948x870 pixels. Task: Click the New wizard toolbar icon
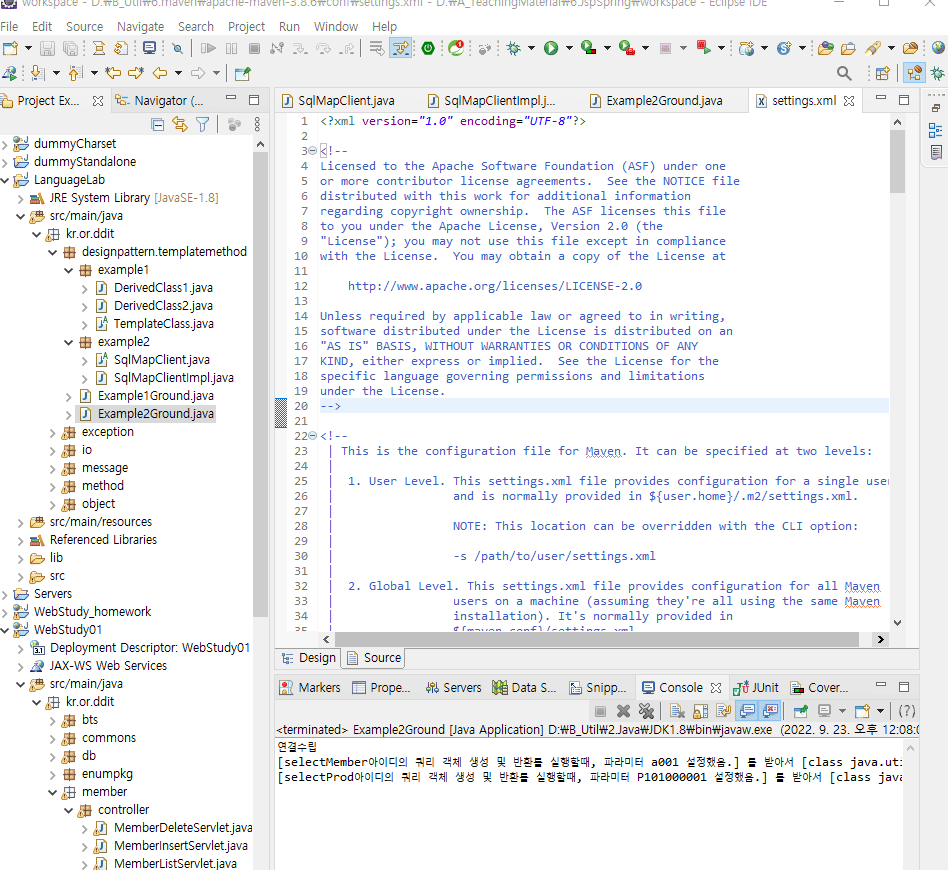point(10,48)
